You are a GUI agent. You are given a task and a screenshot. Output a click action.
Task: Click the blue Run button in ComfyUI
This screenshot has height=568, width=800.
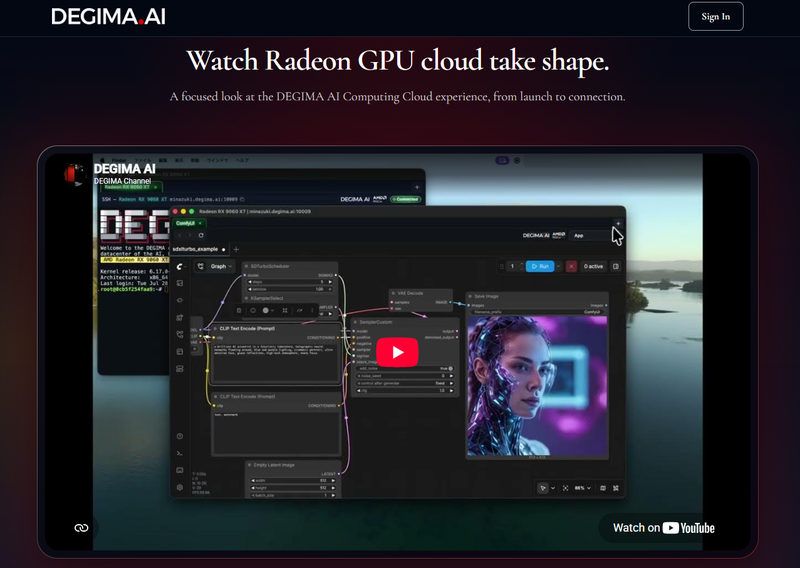(x=540, y=266)
